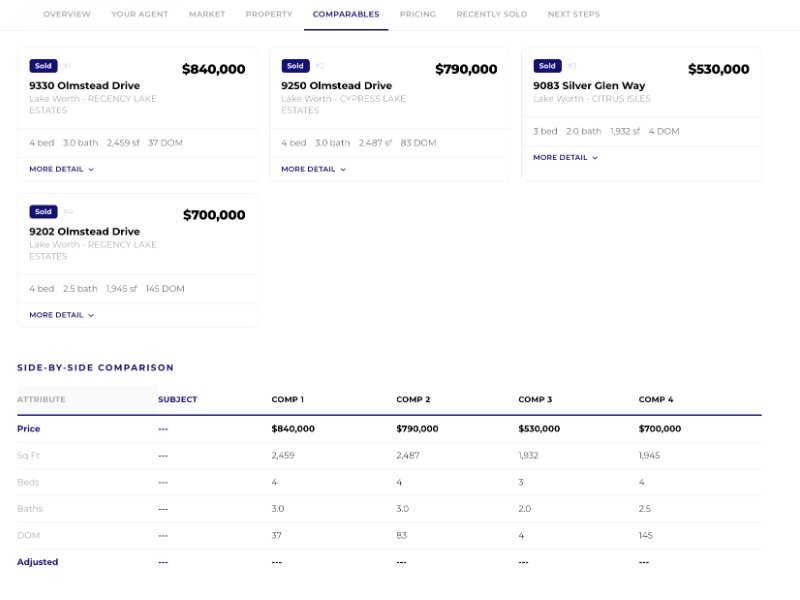This screenshot has height=600, width=800.
Task: Expand More Detail for 9330 Olmstead Drive
Action: (x=61, y=170)
